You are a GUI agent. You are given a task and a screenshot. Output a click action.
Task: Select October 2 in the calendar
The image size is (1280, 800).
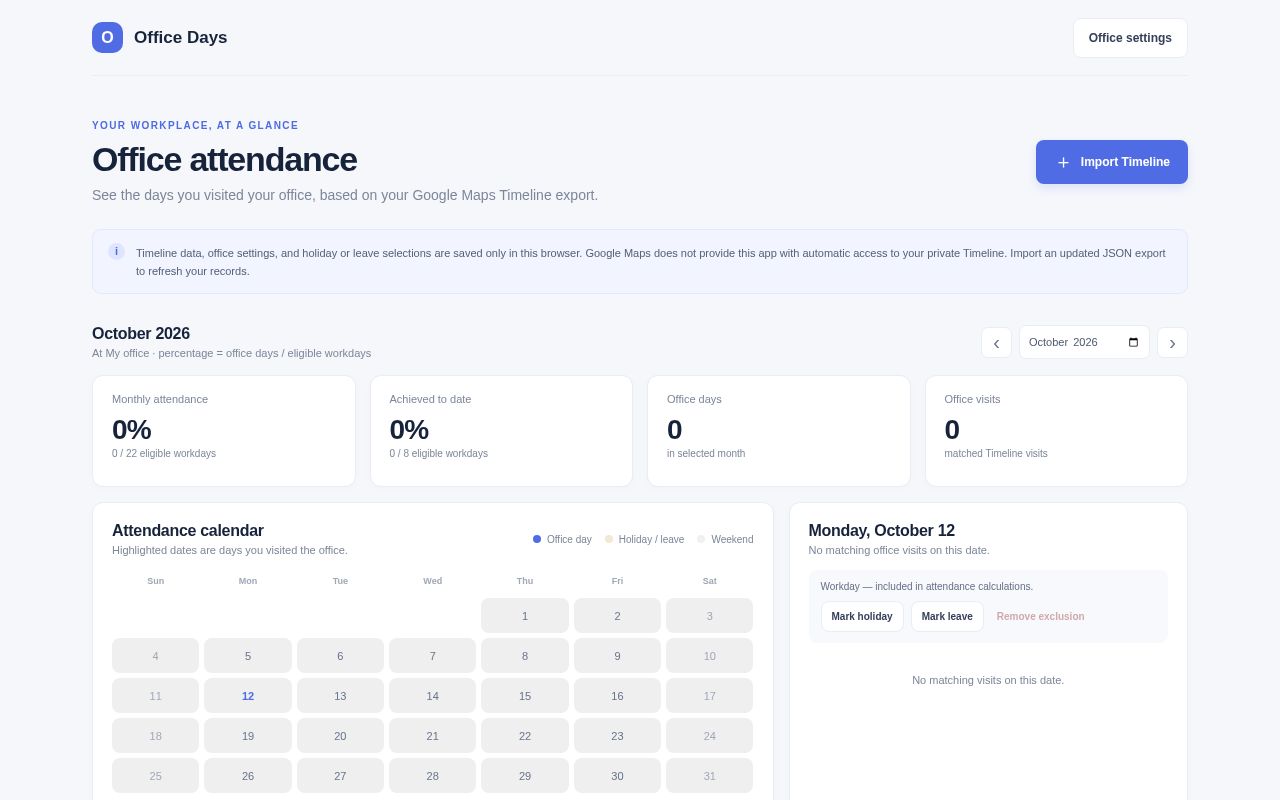617,616
